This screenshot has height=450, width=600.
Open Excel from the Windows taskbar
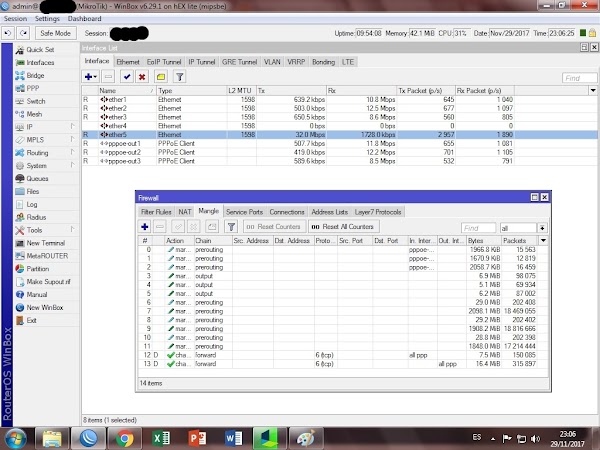click(160, 439)
